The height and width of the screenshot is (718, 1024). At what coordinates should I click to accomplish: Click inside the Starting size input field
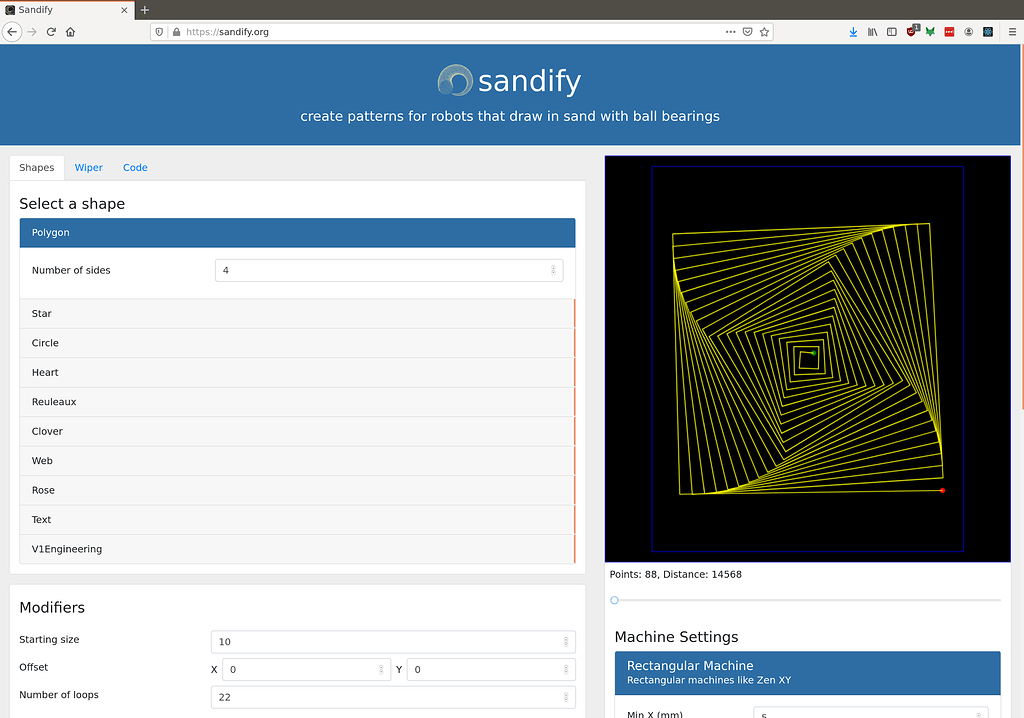(x=390, y=641)
